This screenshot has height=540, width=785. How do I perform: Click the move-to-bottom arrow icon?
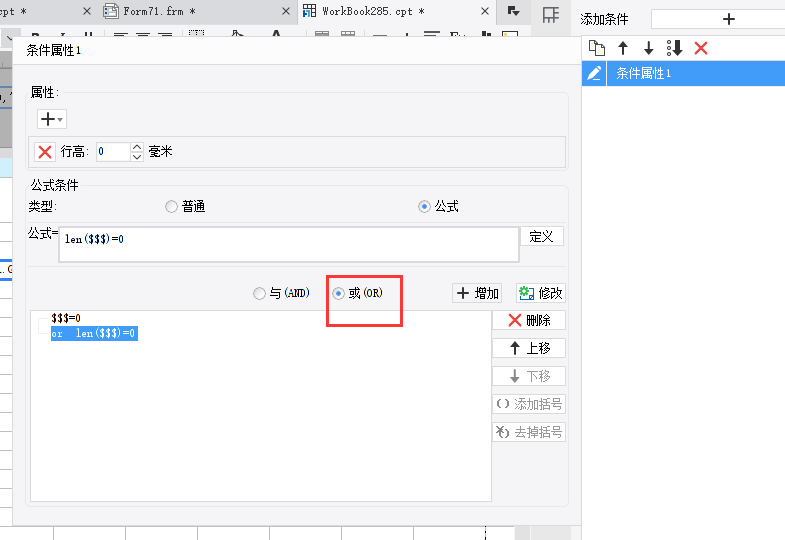674,48
